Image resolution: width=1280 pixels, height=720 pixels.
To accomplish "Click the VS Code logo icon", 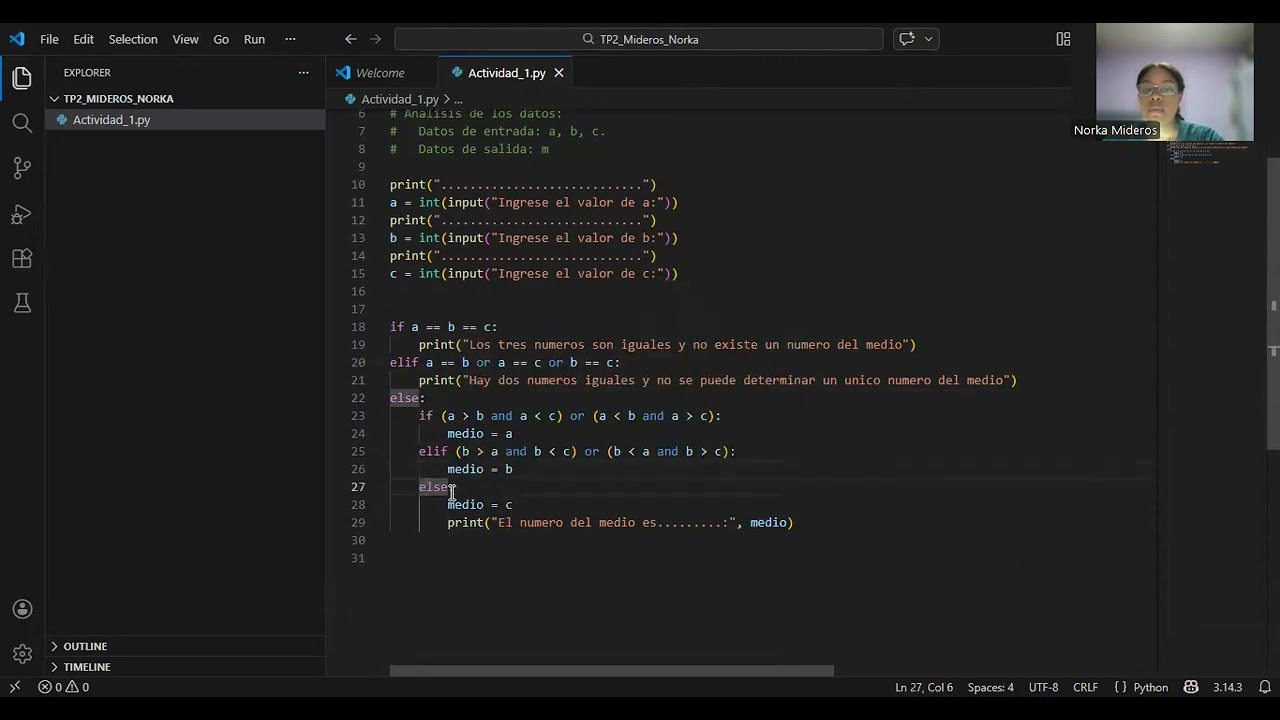I will [x=17, y=39].
